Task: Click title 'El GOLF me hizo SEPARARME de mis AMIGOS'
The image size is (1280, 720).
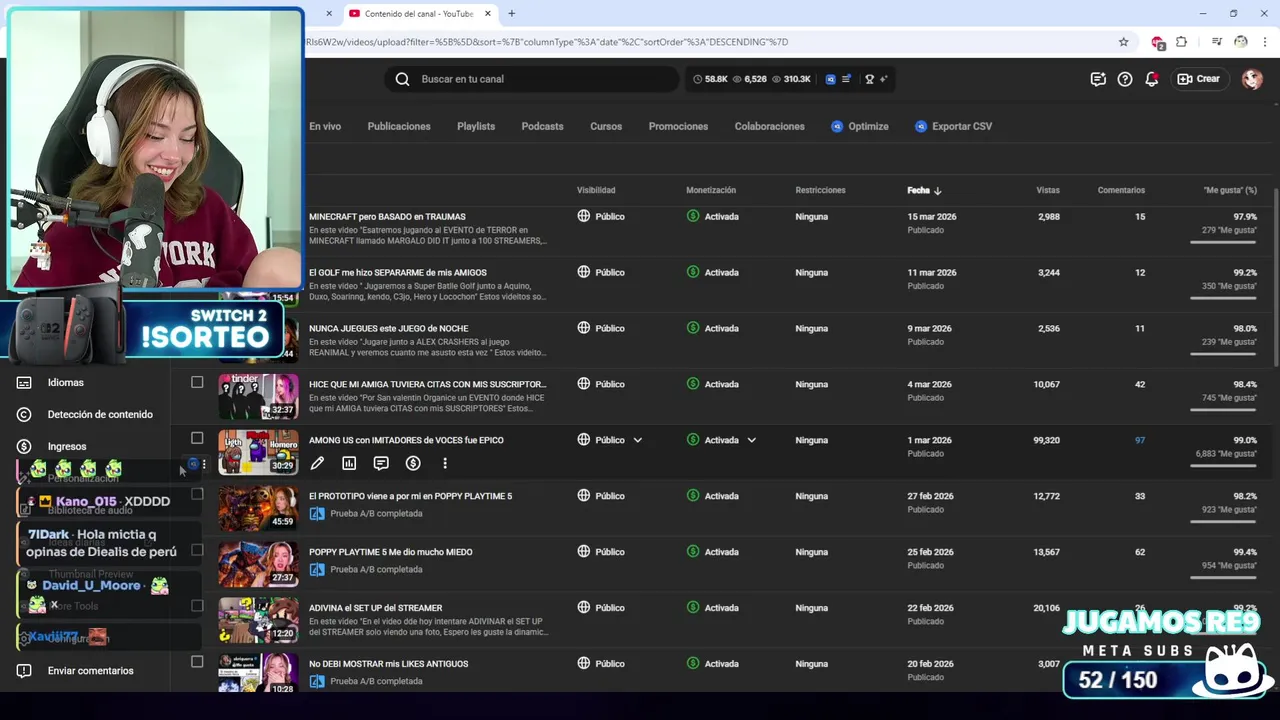Action: tap(398, 272)
